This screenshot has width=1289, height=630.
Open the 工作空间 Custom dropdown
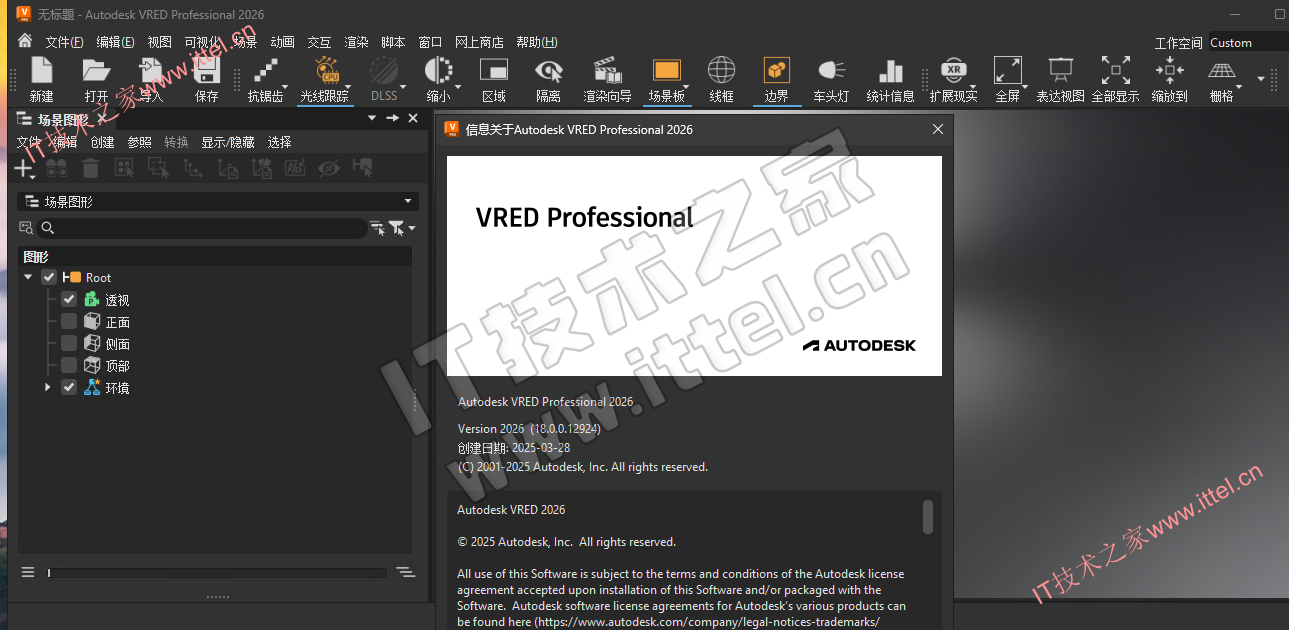(x=1247, y=42)
